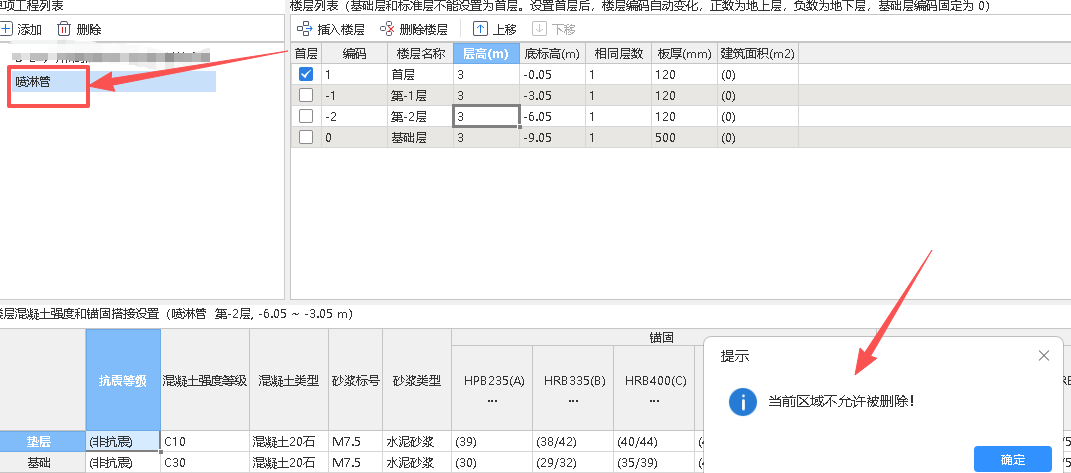Image resolution: width=1071 pixels, height=473 pixels.
Task: Select the 垫层 row header
Action: click(42, 441)
